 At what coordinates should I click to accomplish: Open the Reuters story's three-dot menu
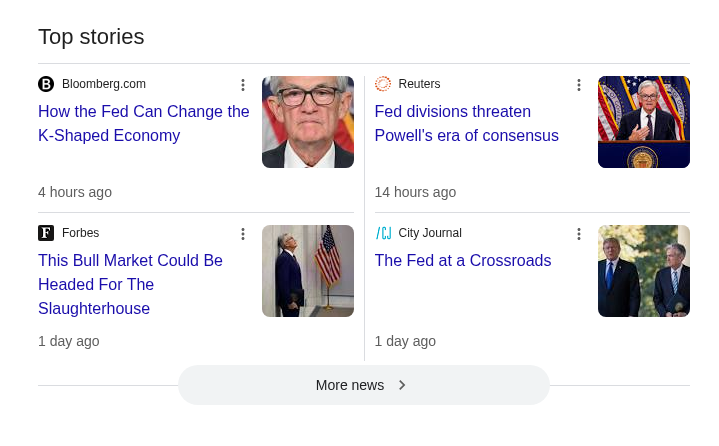coord(578,85)
